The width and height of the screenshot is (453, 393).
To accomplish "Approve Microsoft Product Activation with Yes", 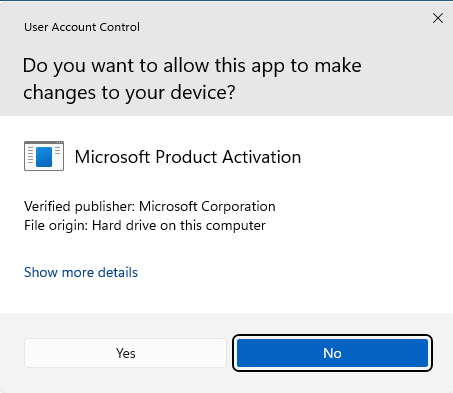I will click(125, 353).
